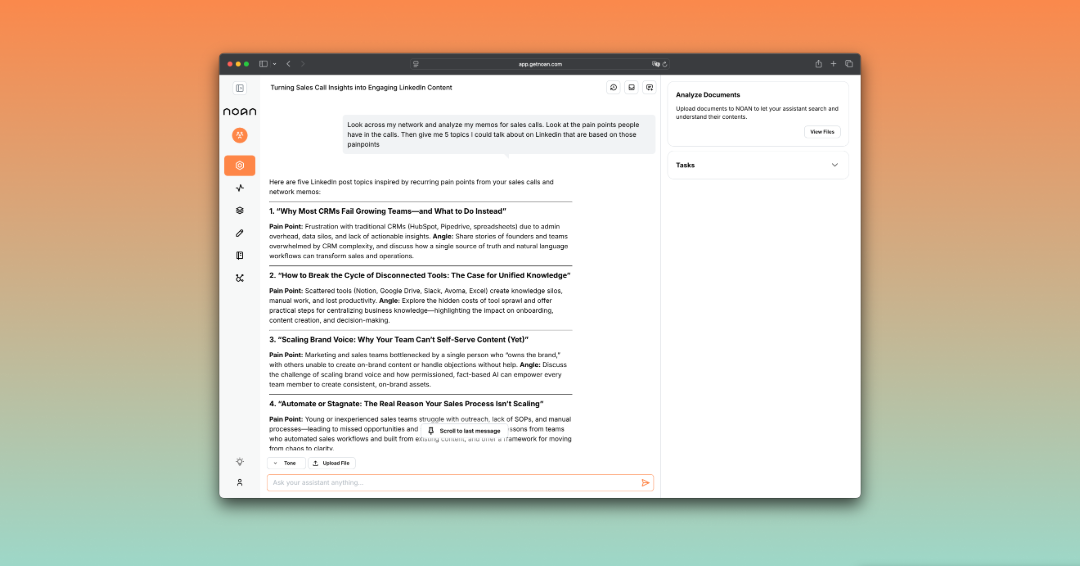Click the chat title about LinkedIn Content

click(361, 87)
